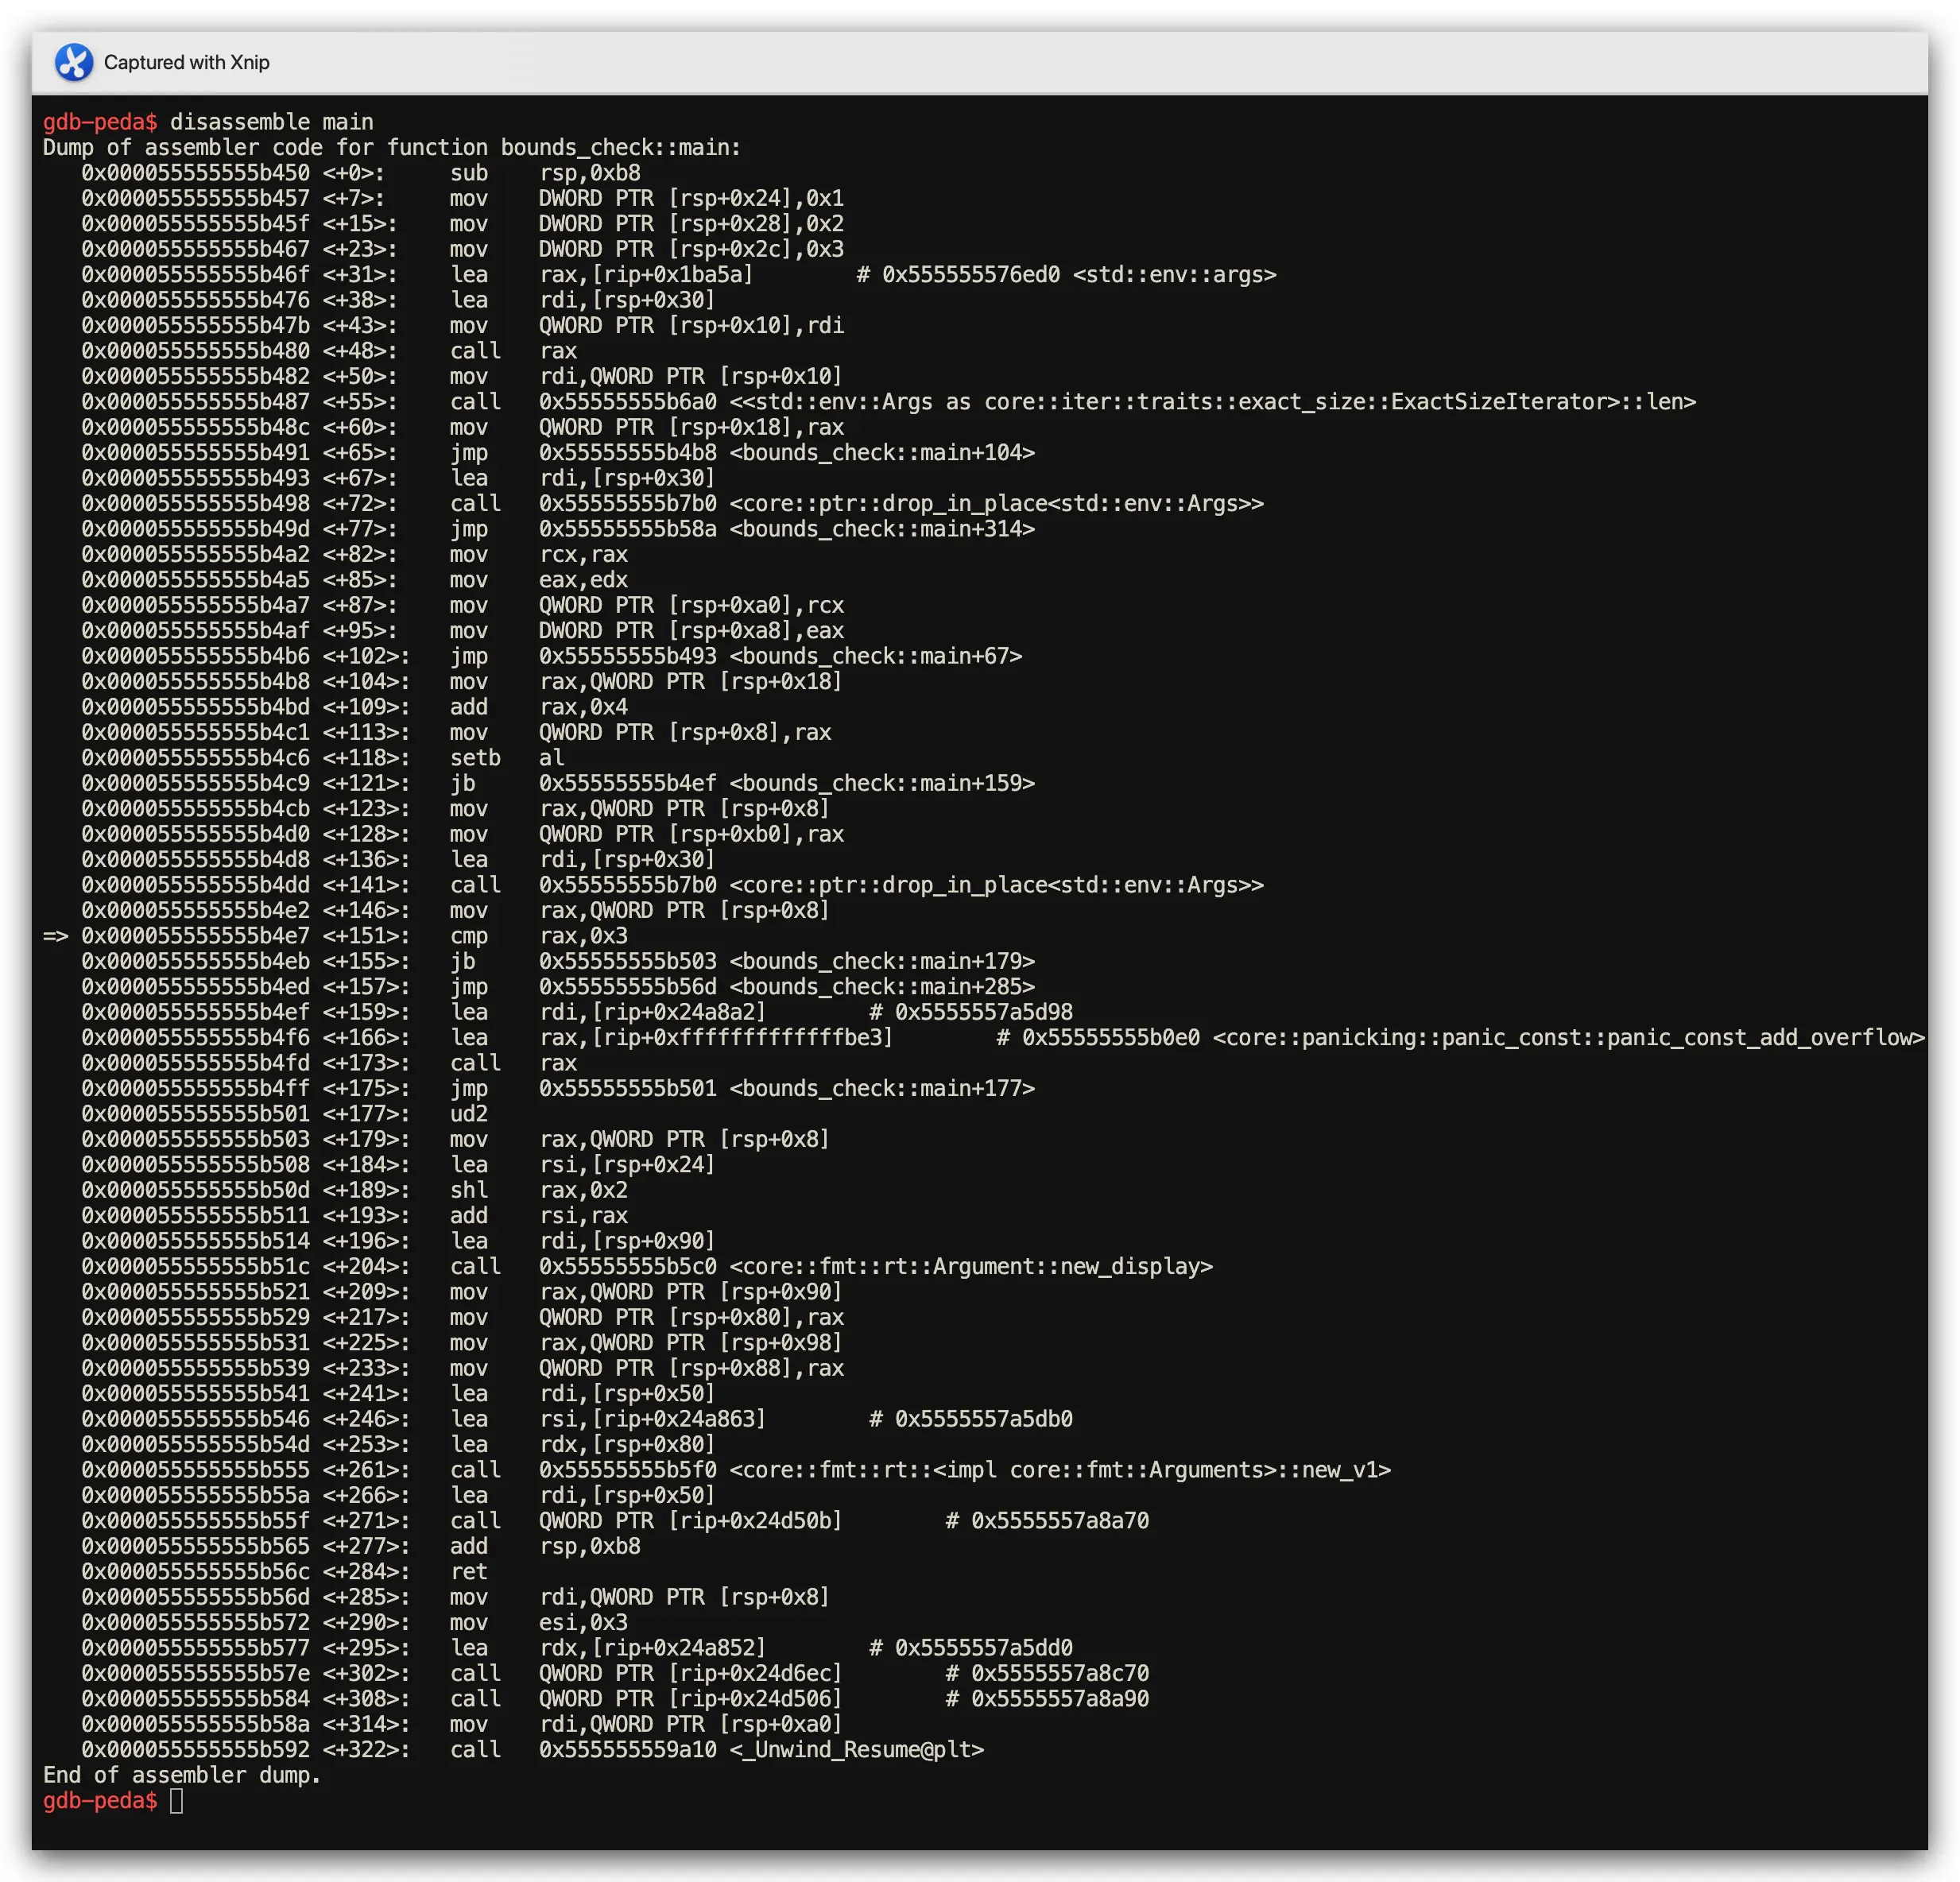The height and width of the screenshot is (1882, 1960).
Task: Click 'mov esi,0x3' instruction
Action: tap(539, 1623)
